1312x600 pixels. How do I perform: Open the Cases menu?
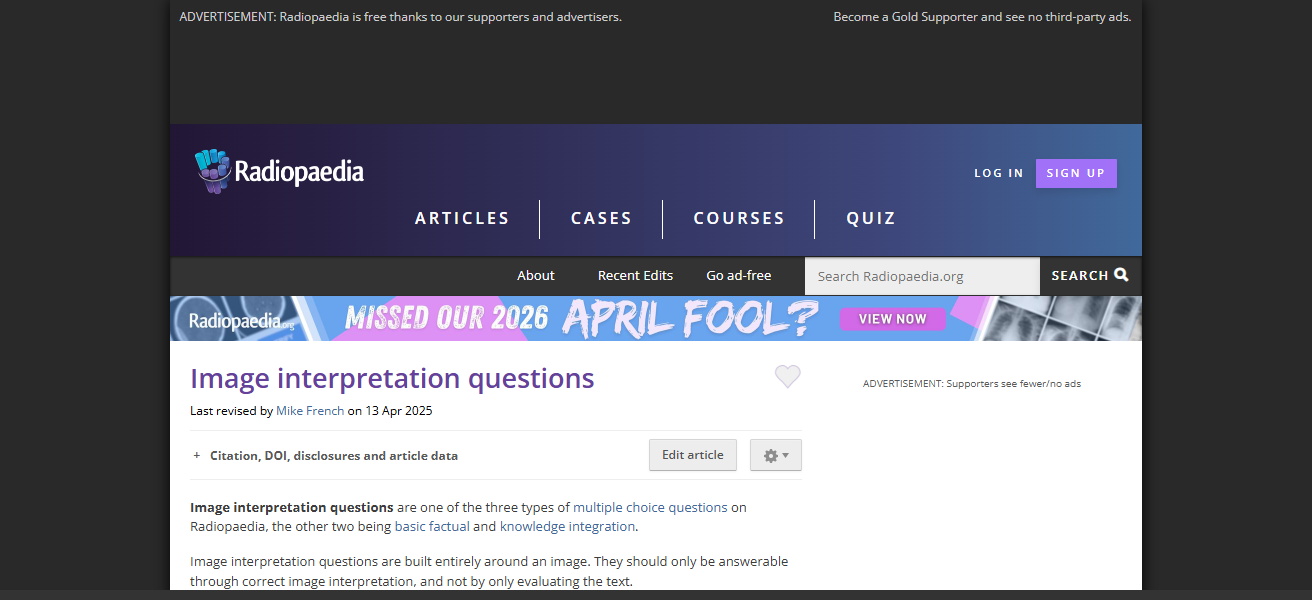point(601,218)
